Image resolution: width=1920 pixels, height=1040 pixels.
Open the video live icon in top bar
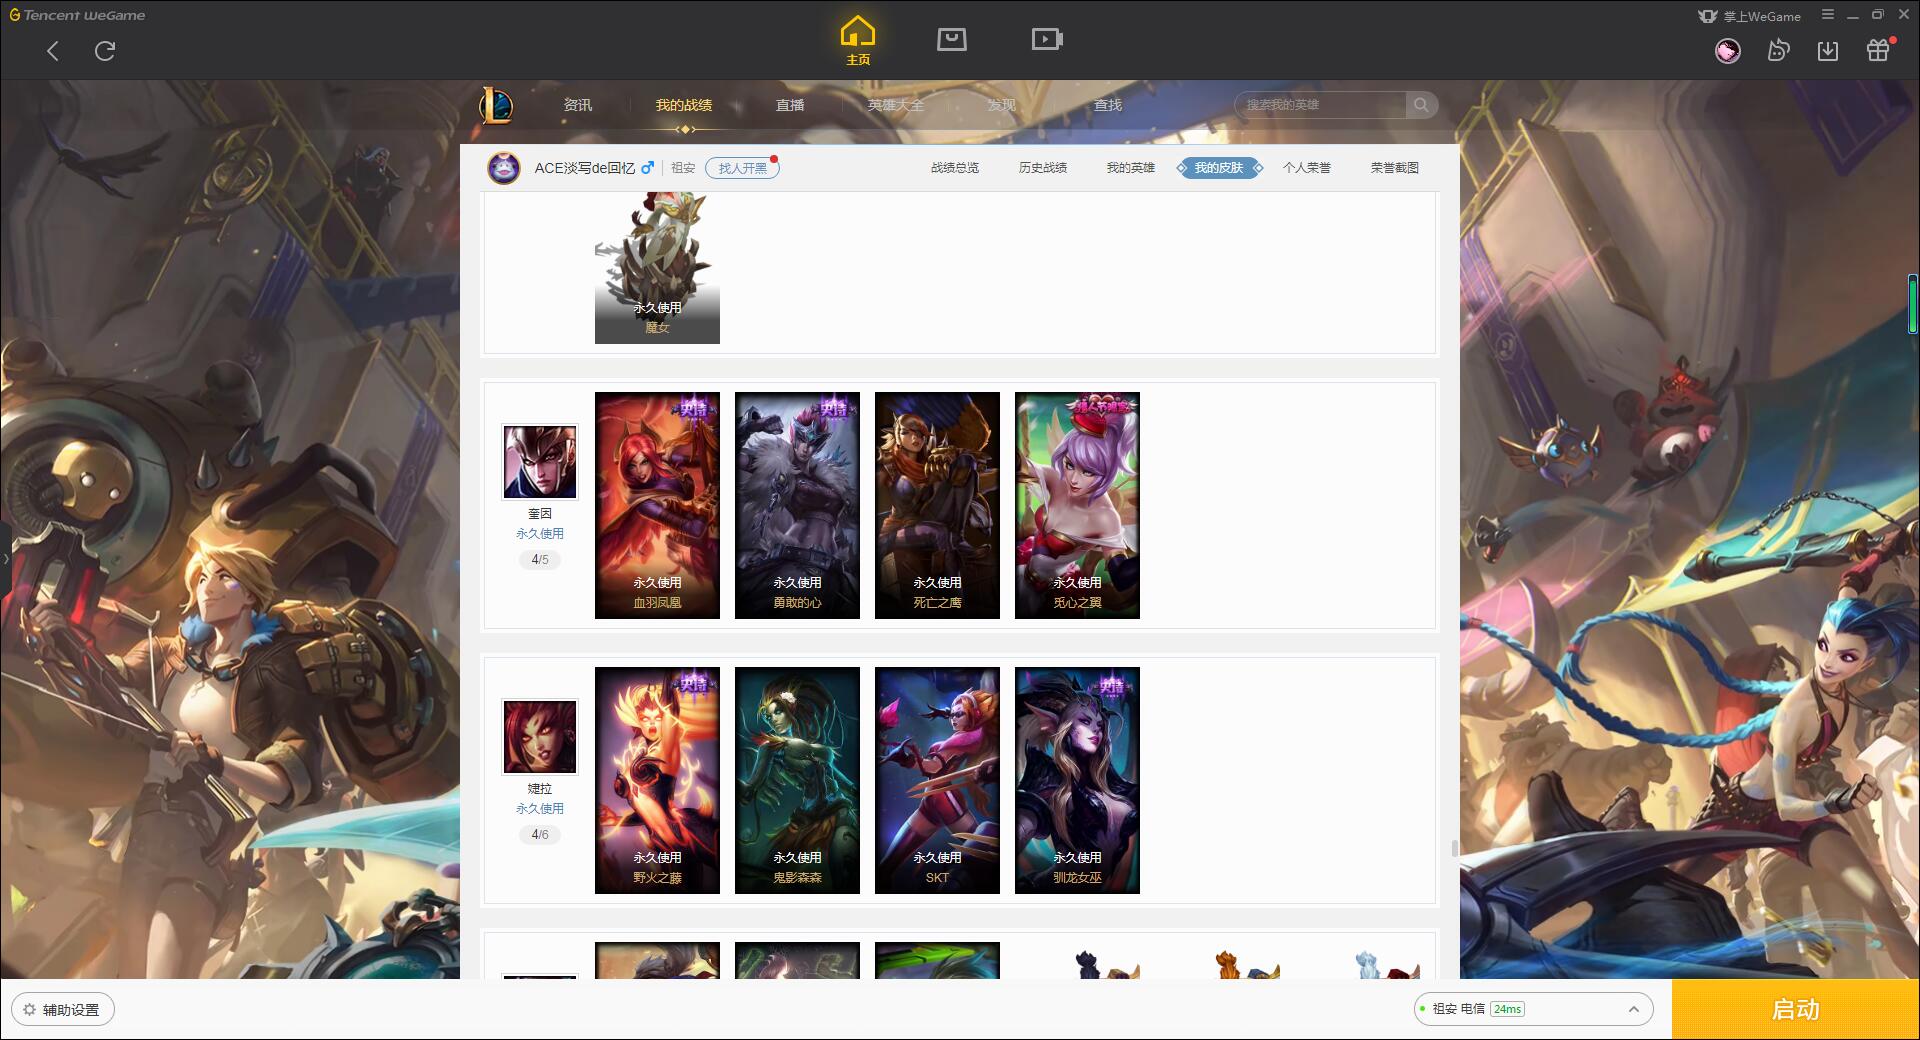tap(1047, 39)
